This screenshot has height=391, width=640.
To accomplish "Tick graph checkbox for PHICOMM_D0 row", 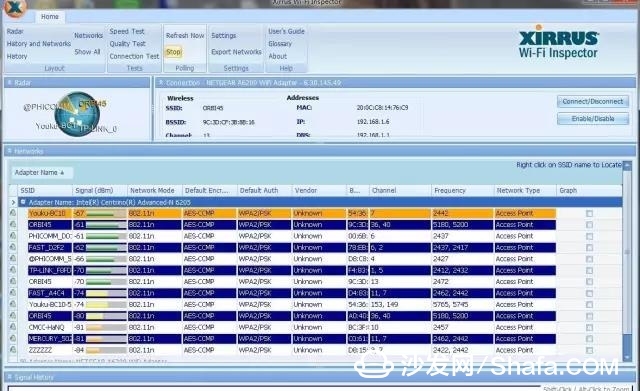I will pyautogui.click(x=589, y=236).
